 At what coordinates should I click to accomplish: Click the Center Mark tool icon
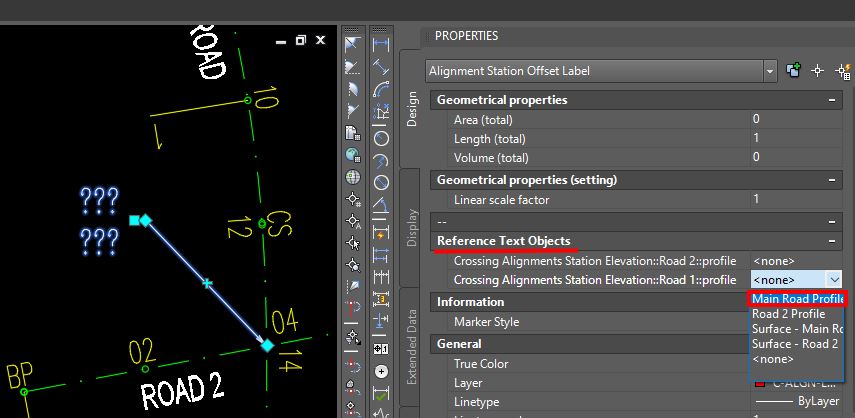381,372
